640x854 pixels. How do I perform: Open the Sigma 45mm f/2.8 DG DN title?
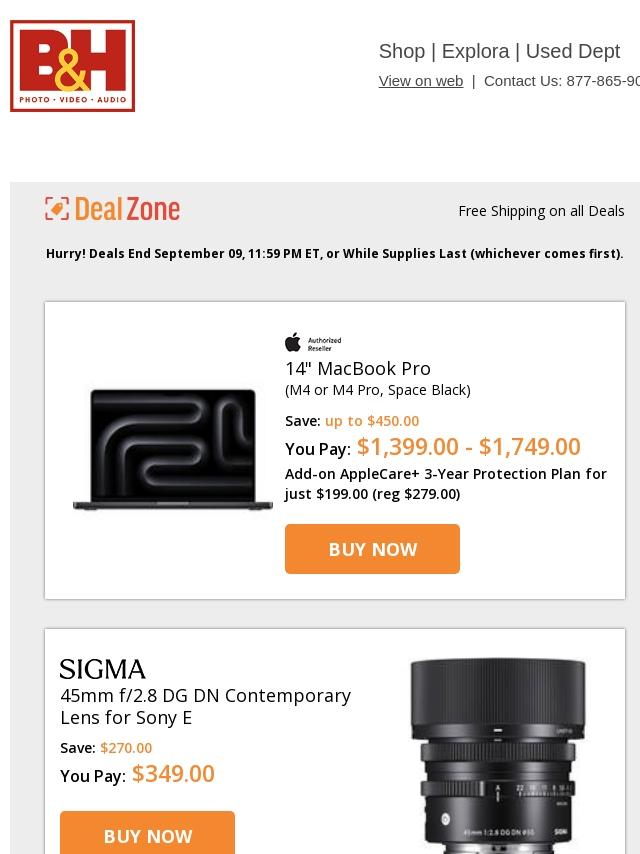click(x=205, y=706)
